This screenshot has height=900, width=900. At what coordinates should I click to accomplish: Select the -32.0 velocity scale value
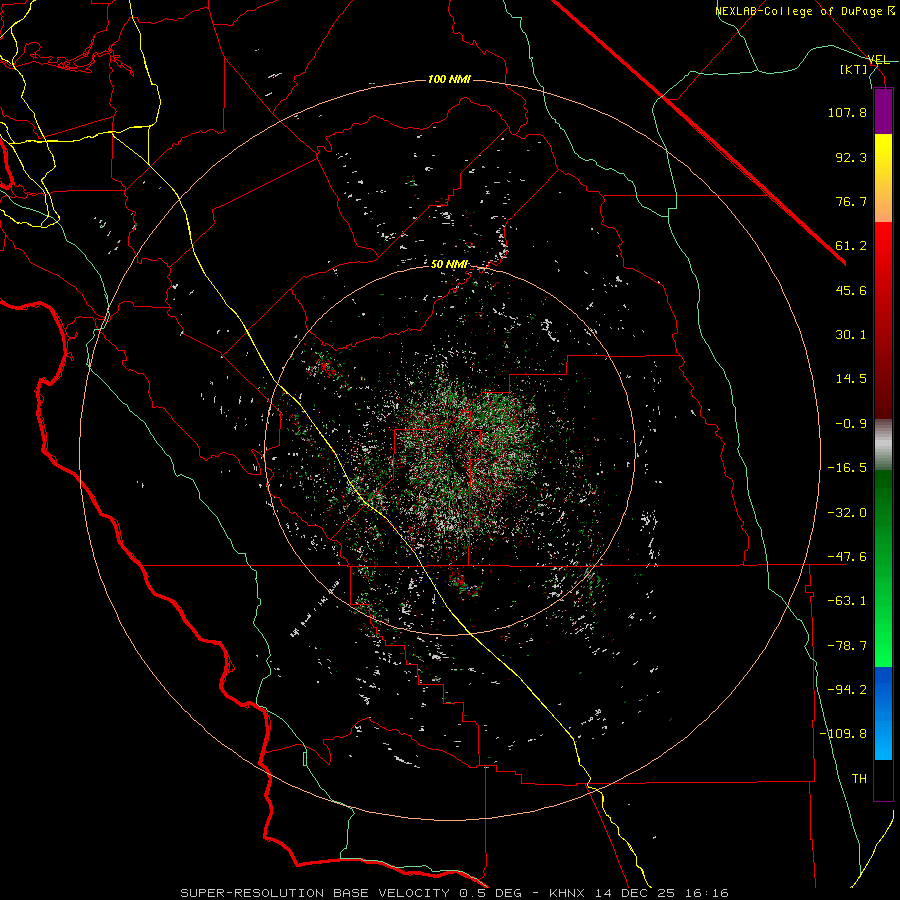pyautogui.click(x=847, y=513)
